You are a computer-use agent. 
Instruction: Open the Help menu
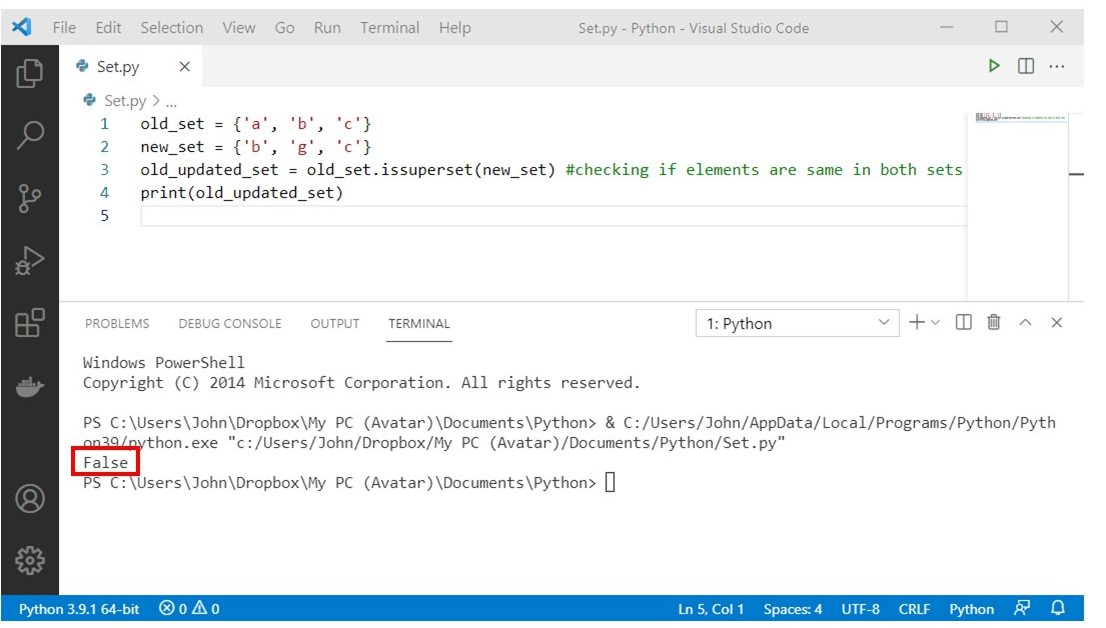coord(455,28)
